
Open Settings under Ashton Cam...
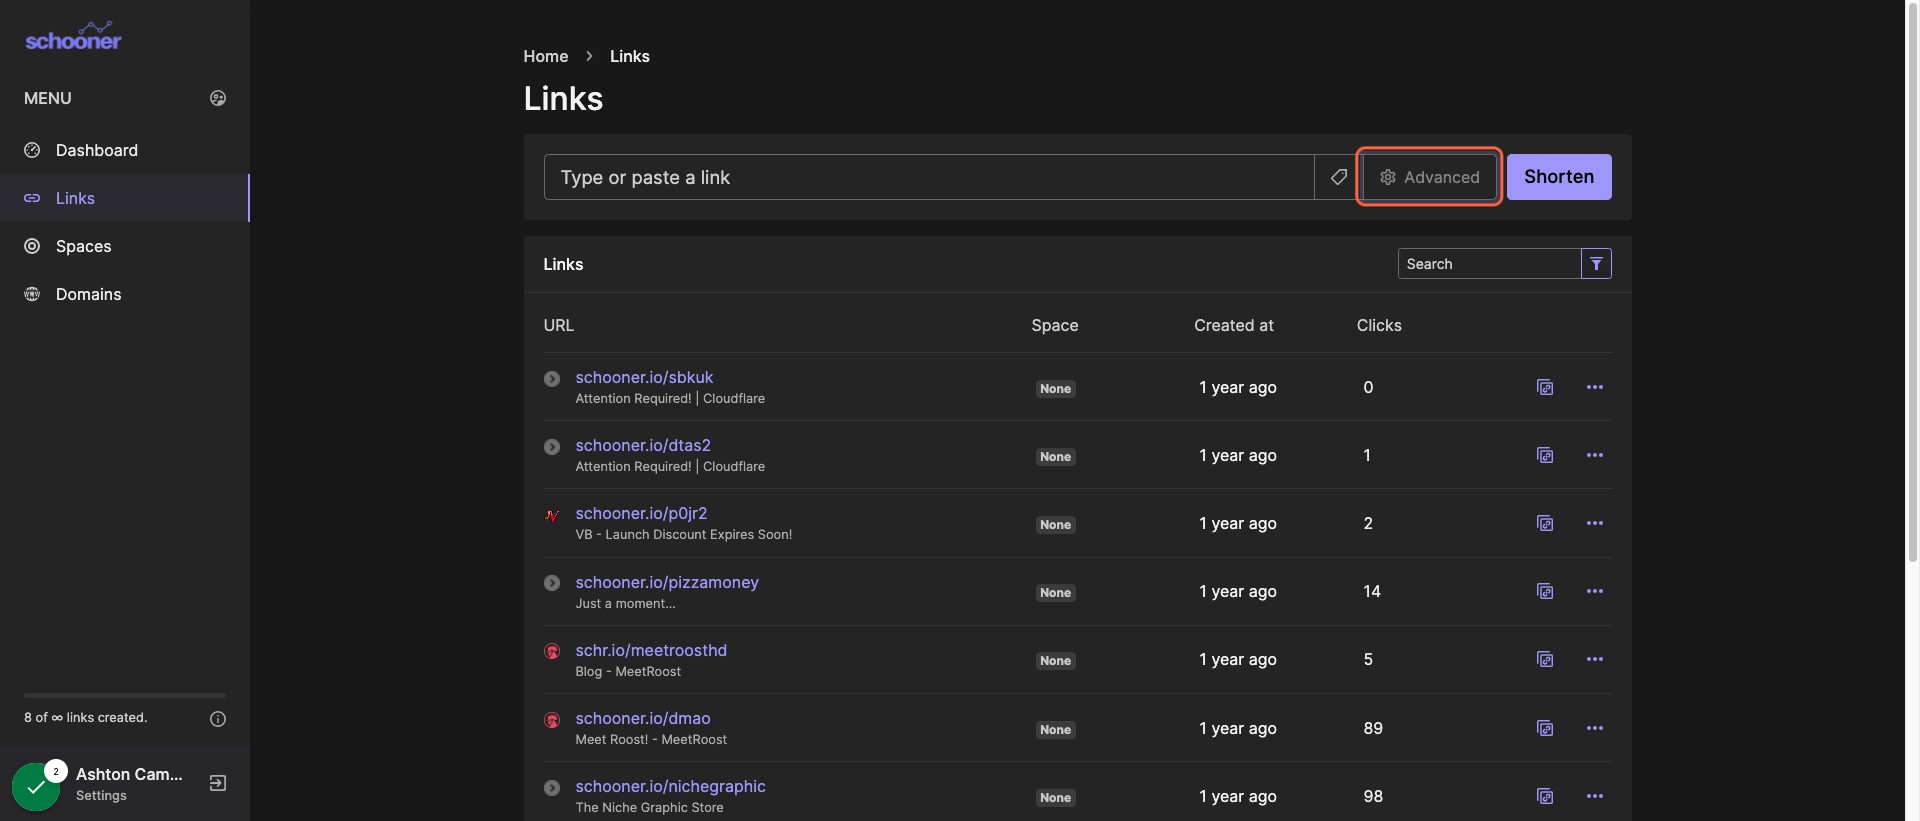101,796
